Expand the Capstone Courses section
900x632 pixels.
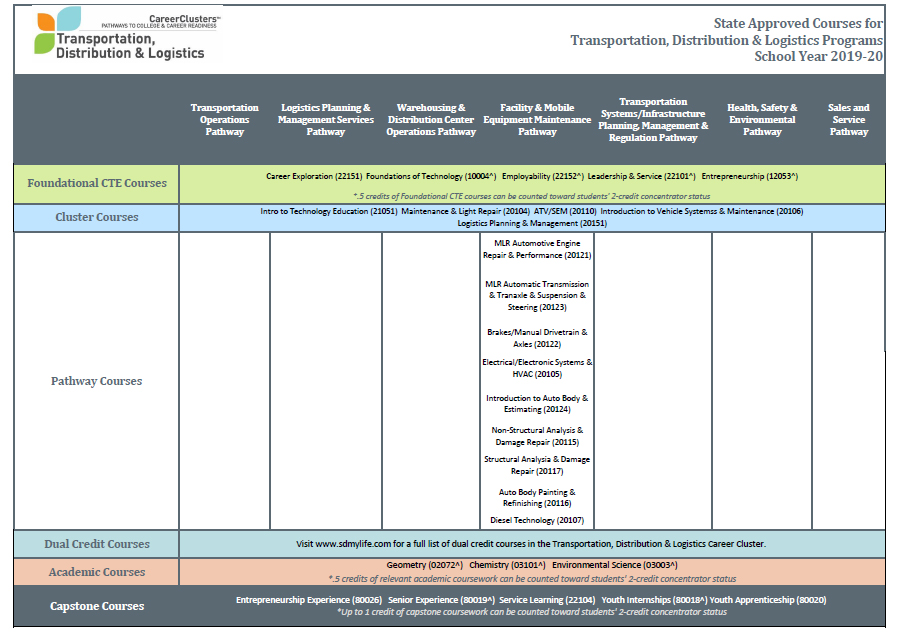97,606
